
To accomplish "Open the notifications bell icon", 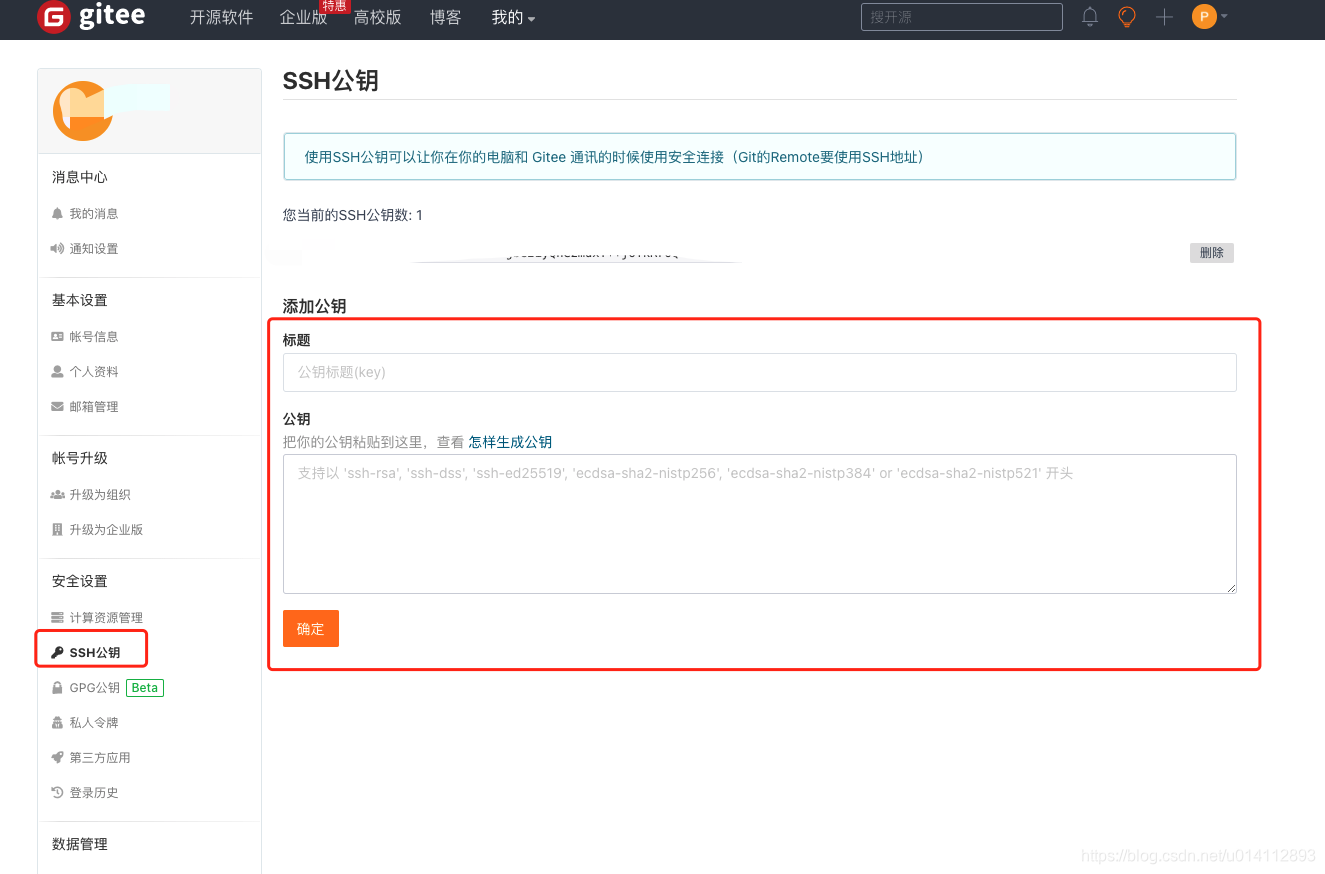I will (1090, 17).
